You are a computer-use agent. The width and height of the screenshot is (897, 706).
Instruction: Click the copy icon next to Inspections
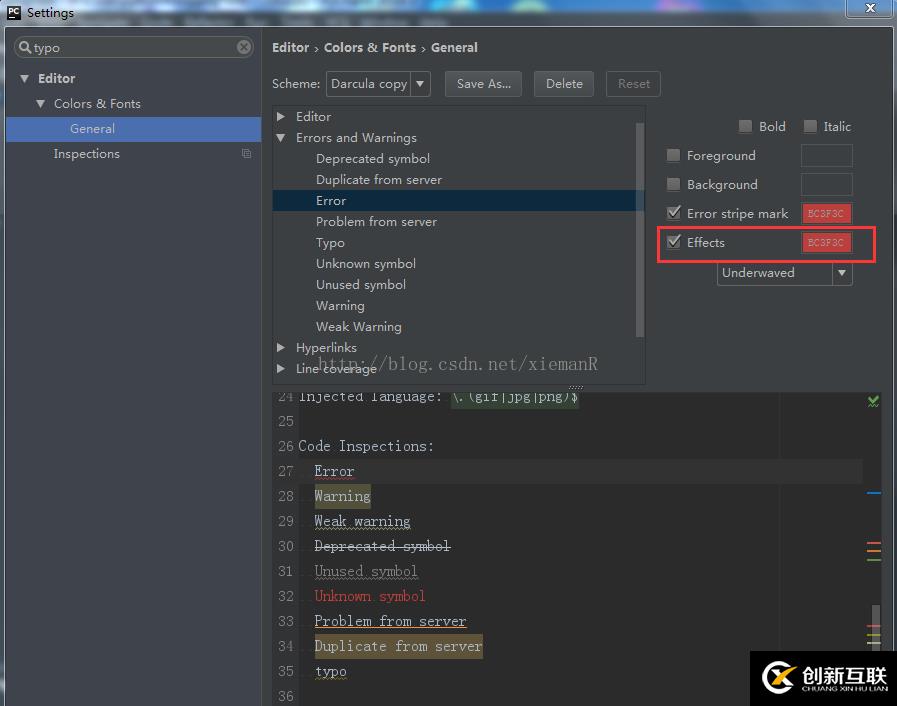click(246, 154)
